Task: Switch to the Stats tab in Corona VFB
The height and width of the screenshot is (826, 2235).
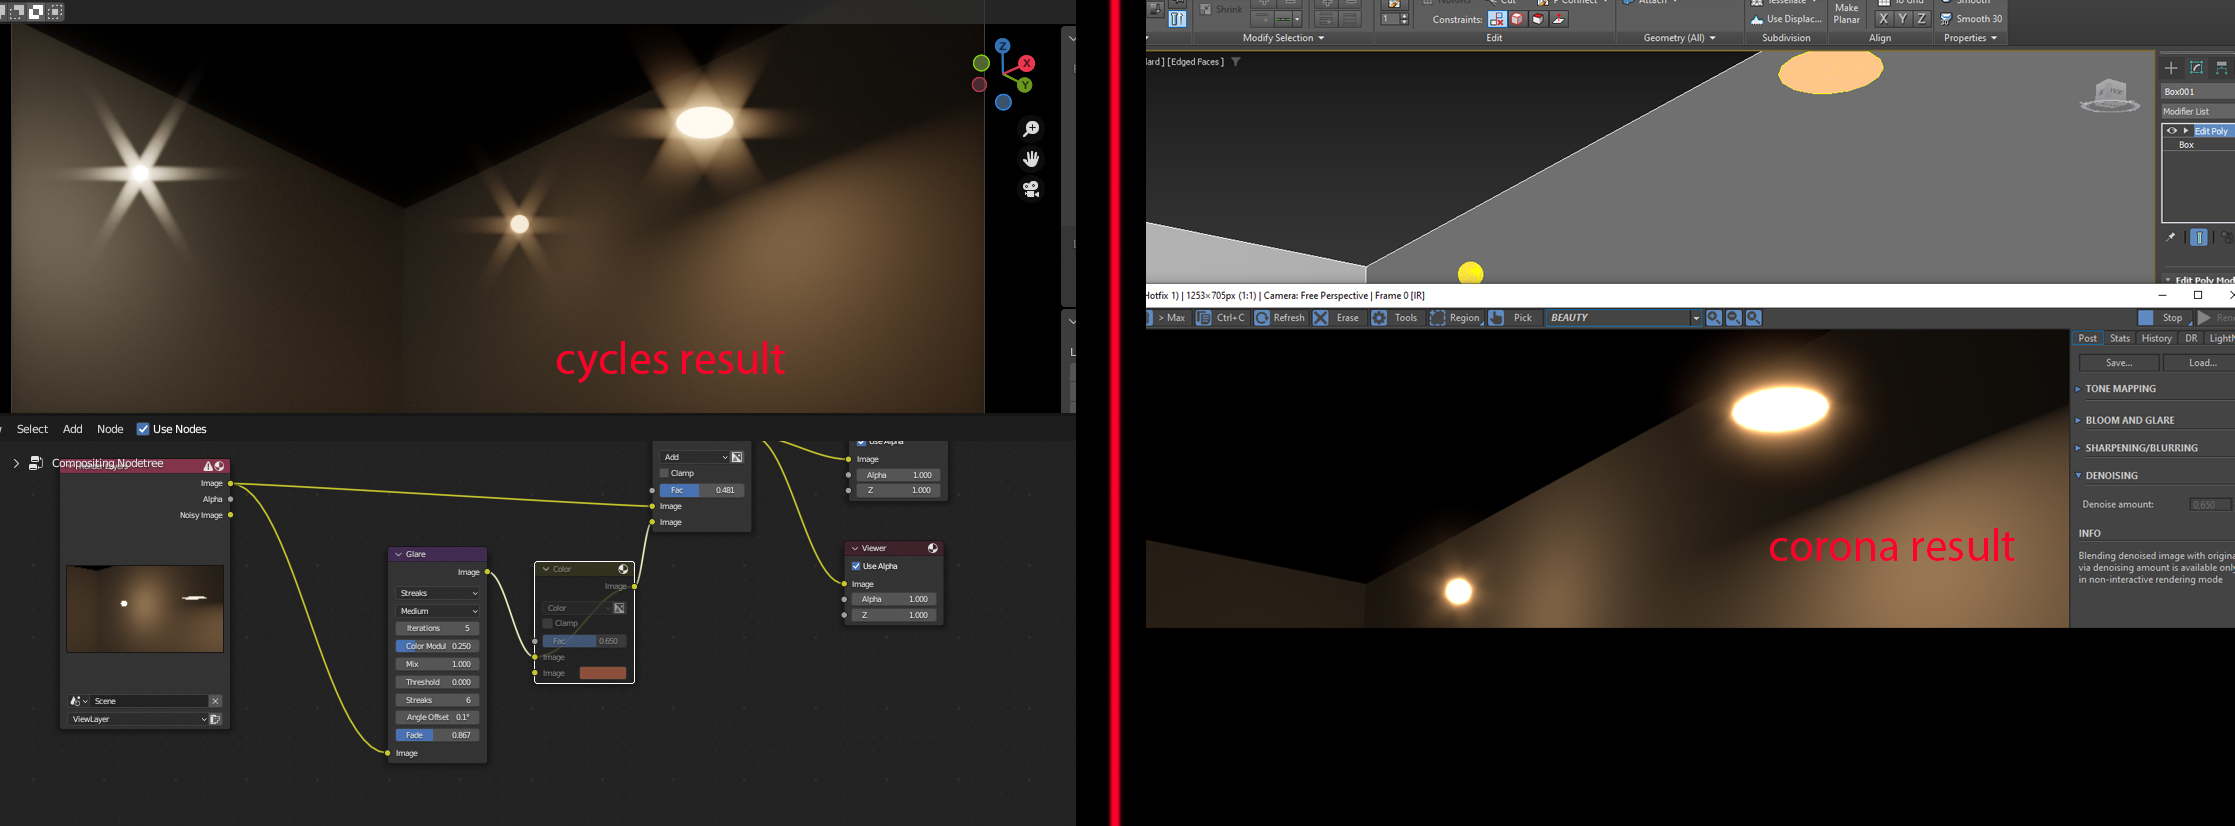Action: (2120, 338)
